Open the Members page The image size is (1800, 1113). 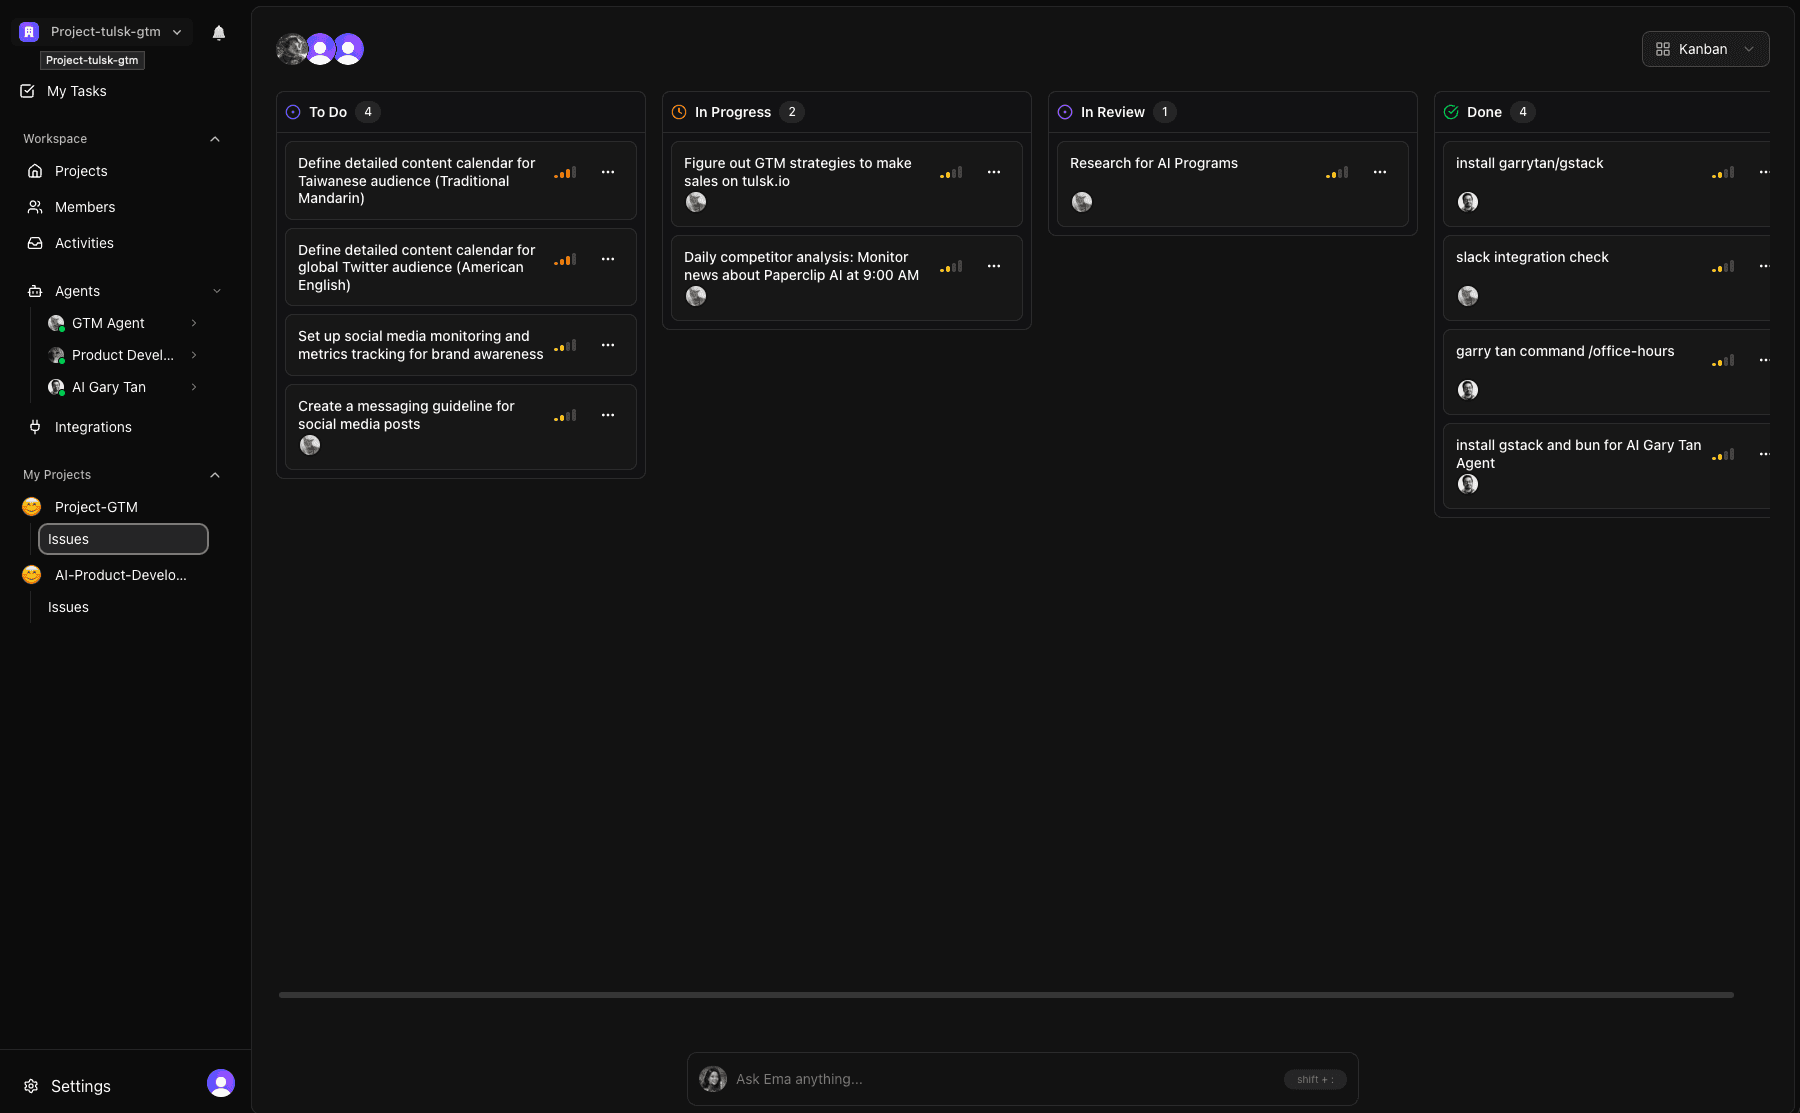85,207
